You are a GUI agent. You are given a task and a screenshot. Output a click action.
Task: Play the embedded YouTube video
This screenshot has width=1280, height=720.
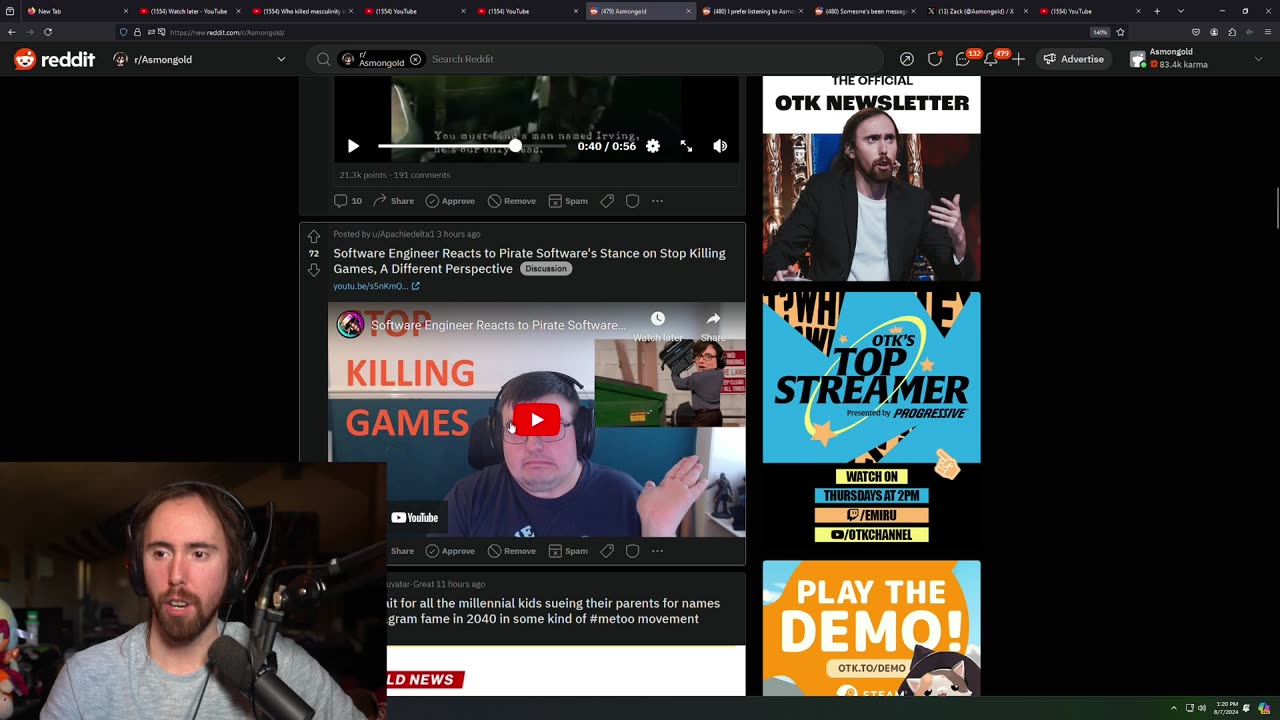(537, 420)
